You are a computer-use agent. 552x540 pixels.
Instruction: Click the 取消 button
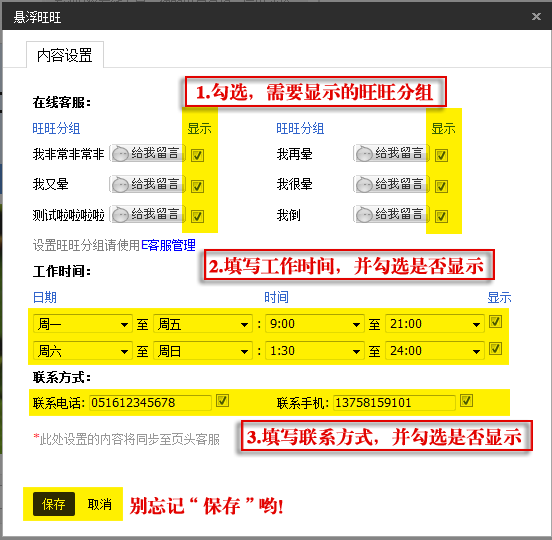click(x=100, y=504)
